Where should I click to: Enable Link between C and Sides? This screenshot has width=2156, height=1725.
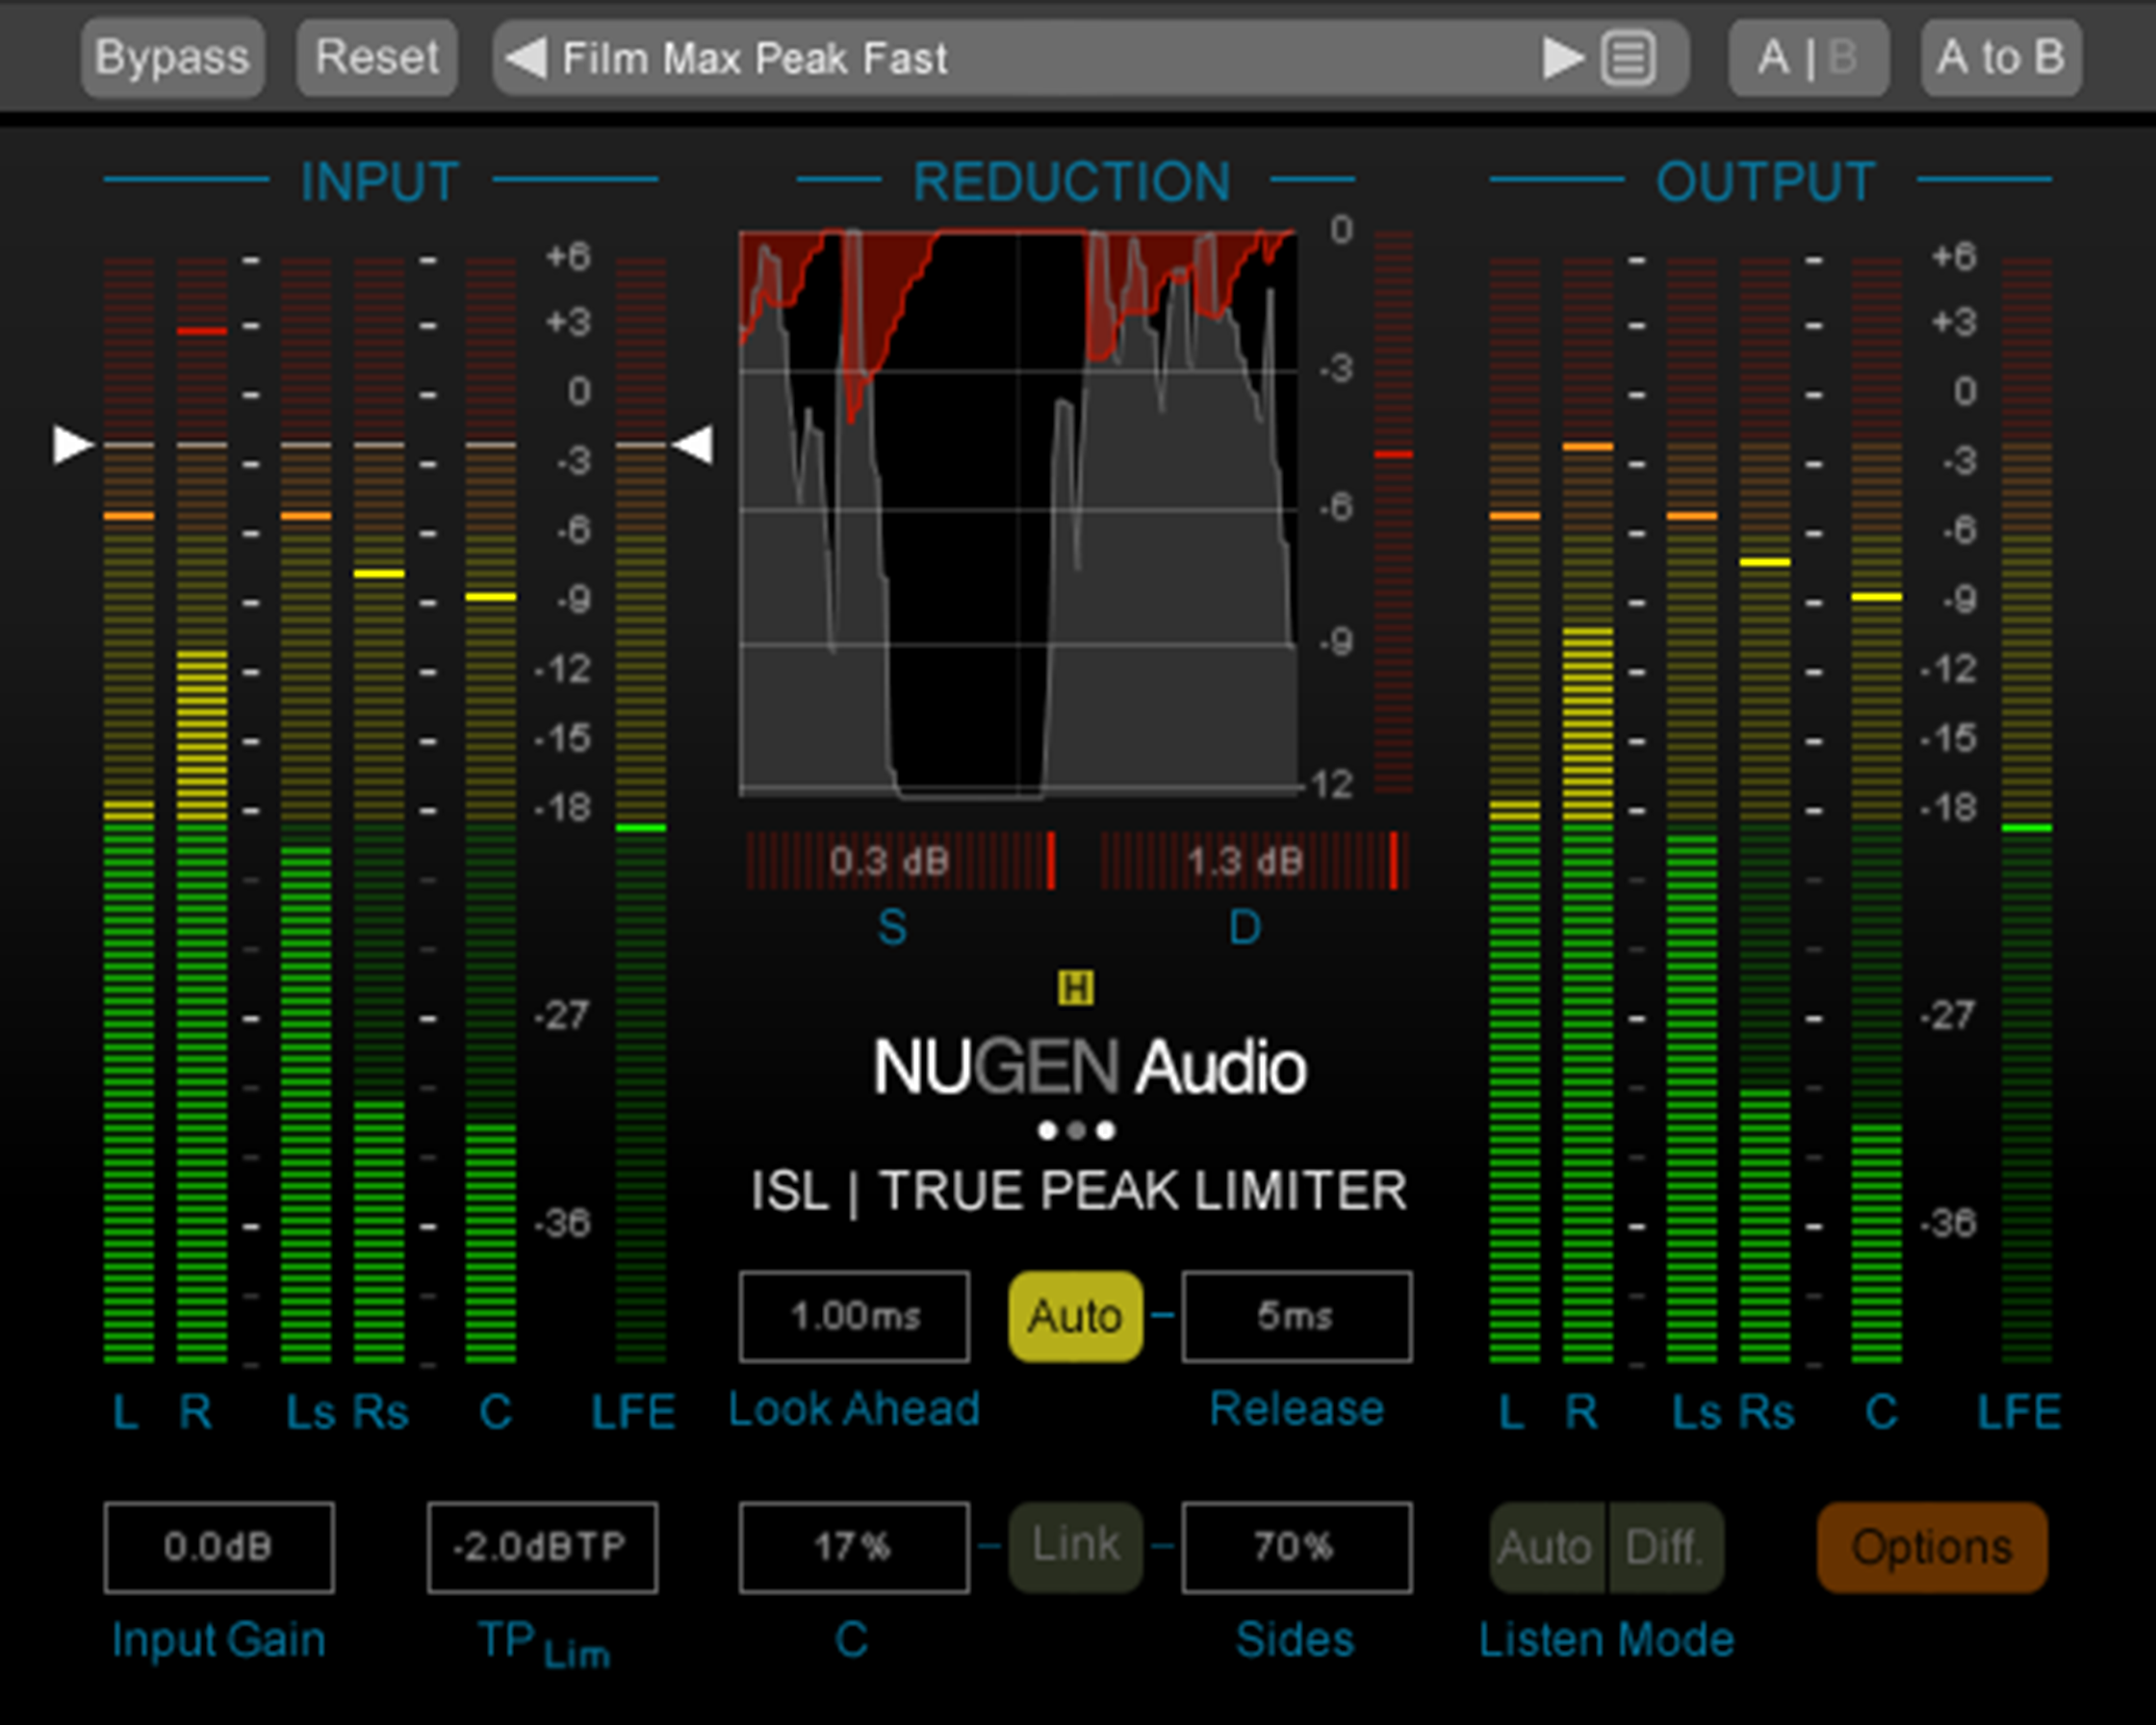1075,1545
